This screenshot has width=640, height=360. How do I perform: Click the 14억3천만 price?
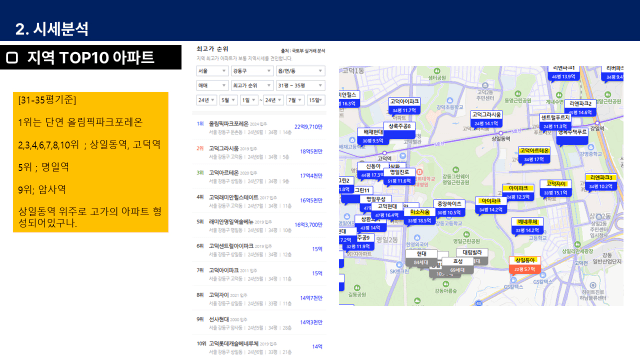click(x=311, y=322)
